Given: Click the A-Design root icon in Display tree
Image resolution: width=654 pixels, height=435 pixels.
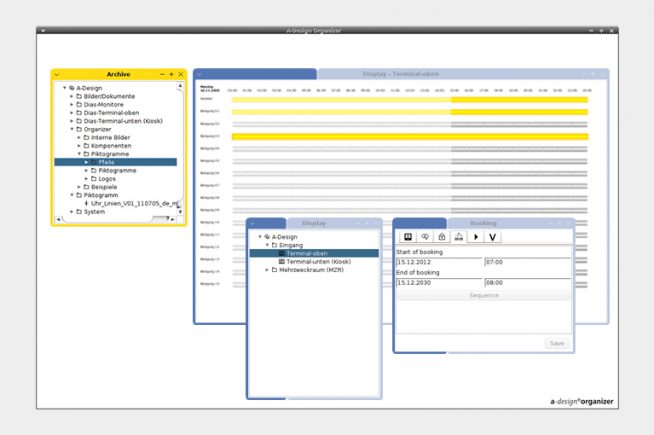Looking at the screenshot, I should [267, 236].
